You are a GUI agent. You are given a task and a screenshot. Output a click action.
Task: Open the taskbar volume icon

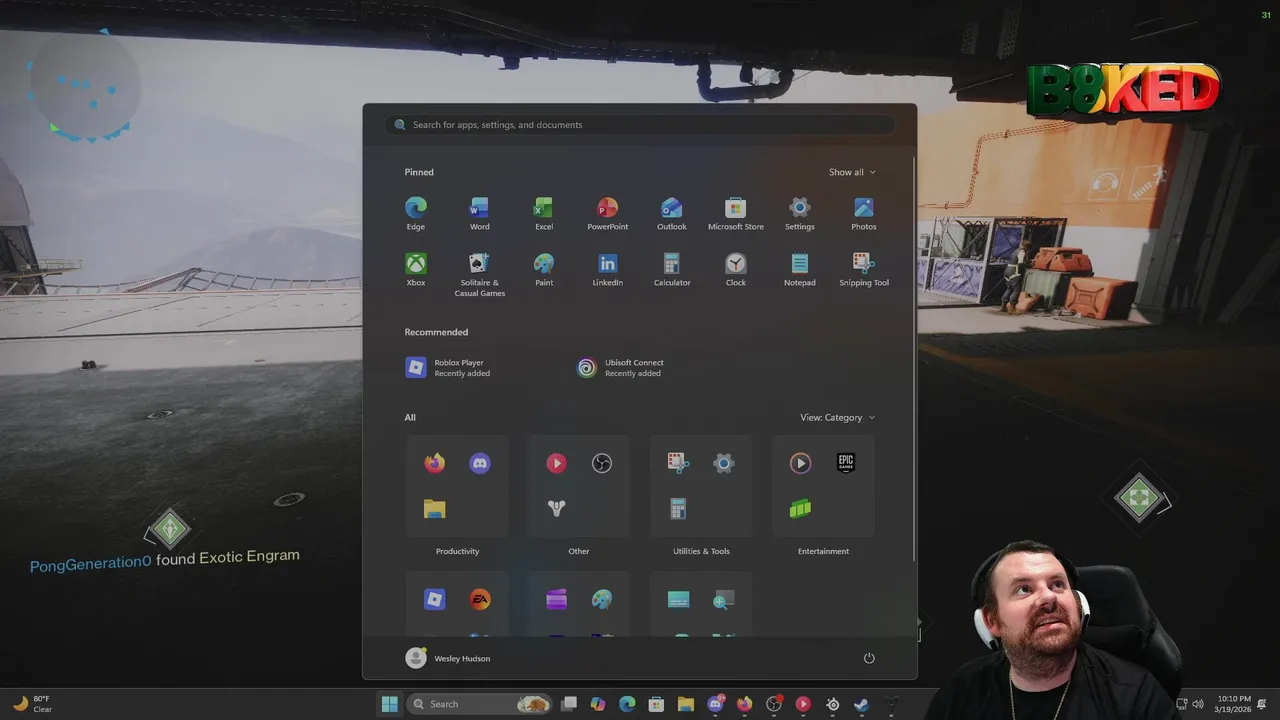[x=1198, y=704]
